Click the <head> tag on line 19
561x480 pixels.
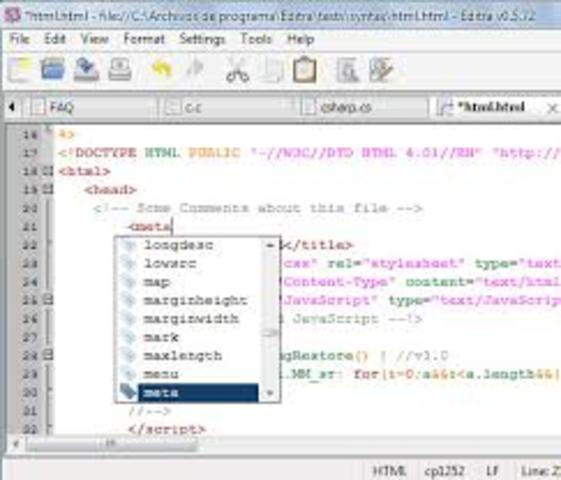110,190
